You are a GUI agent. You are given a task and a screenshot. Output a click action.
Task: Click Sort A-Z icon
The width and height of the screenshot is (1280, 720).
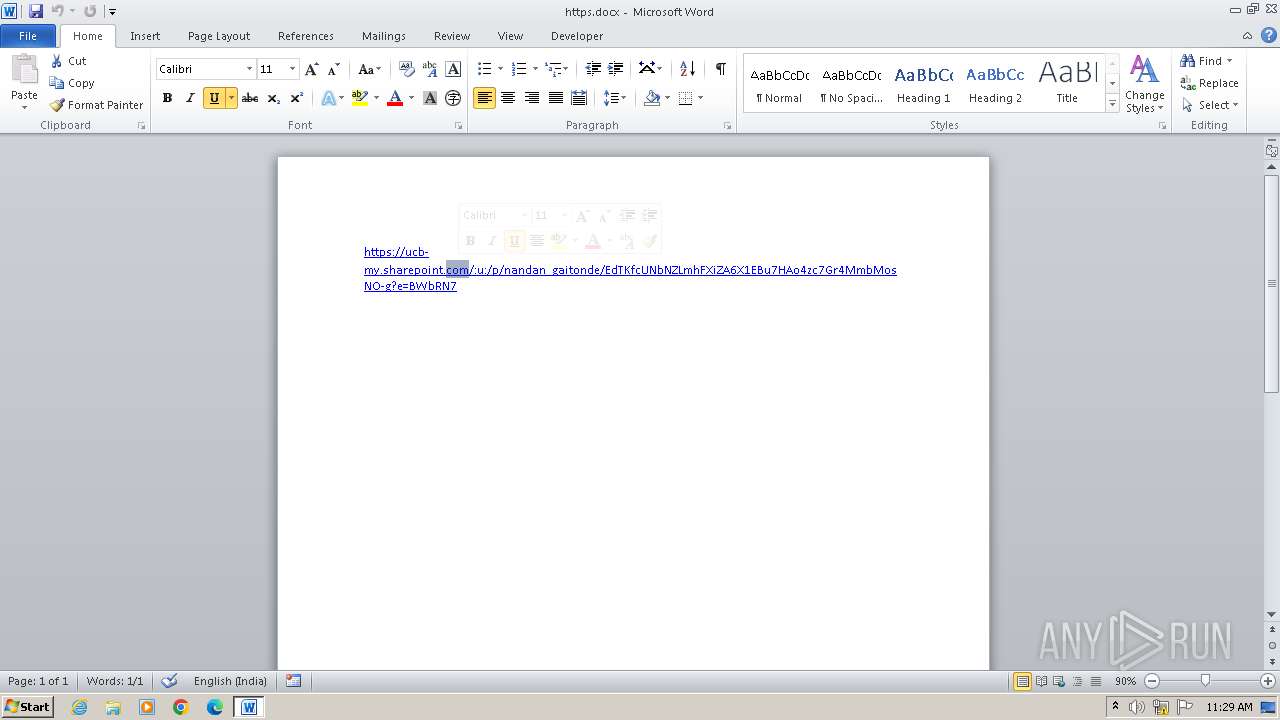click(x=687, y=69)
